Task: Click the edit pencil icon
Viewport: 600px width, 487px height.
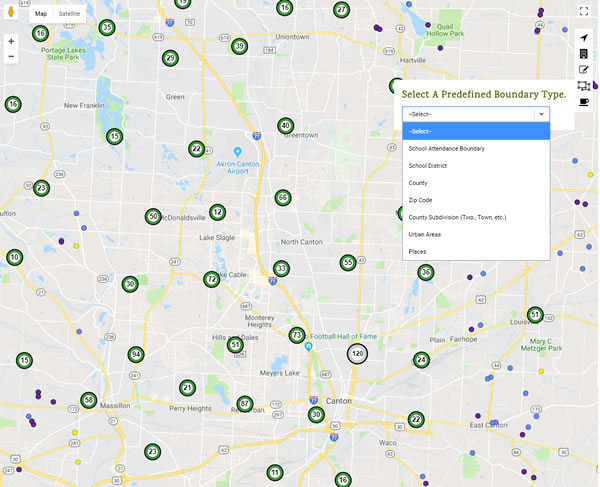Action: tap(584, 70)
